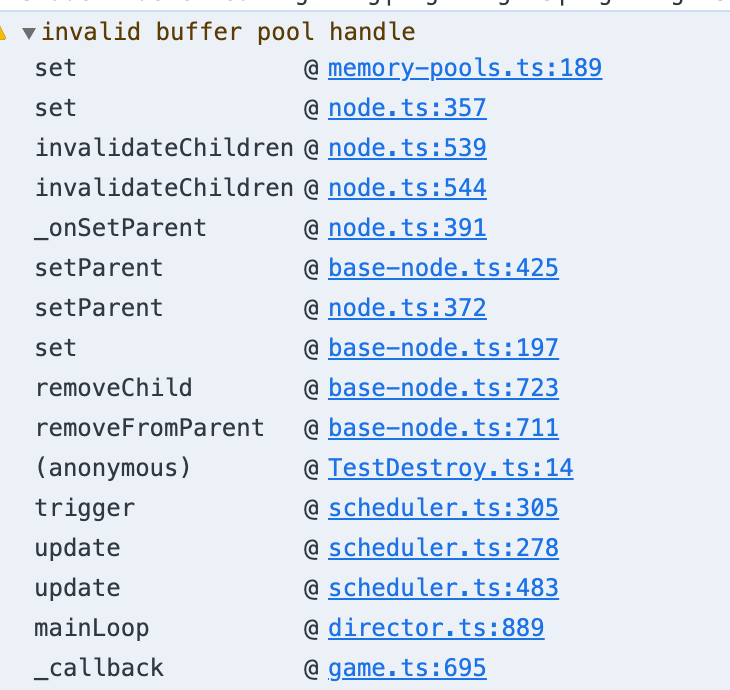Jump to game.ts:695 callback source
The width and height of the screenshot is (730, 690).
coord(406,668)
